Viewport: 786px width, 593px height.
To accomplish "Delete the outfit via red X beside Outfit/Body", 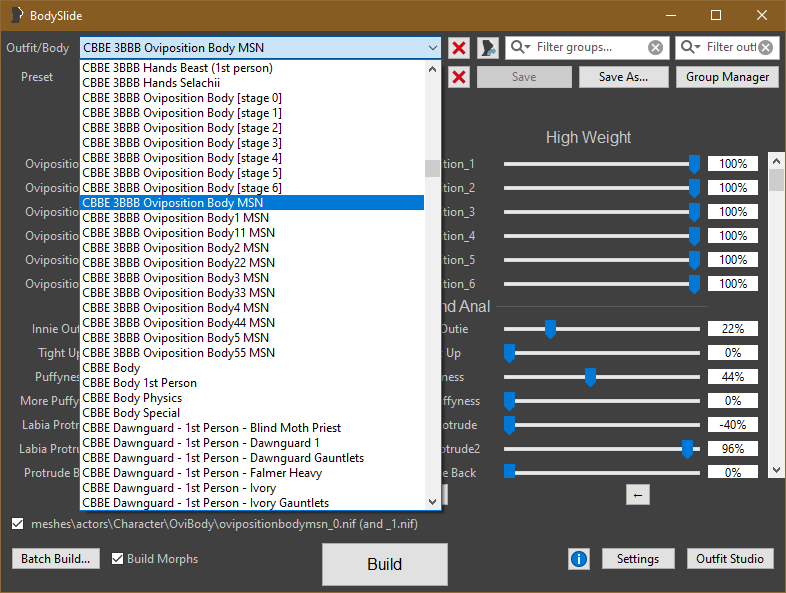I will point(459,48).
